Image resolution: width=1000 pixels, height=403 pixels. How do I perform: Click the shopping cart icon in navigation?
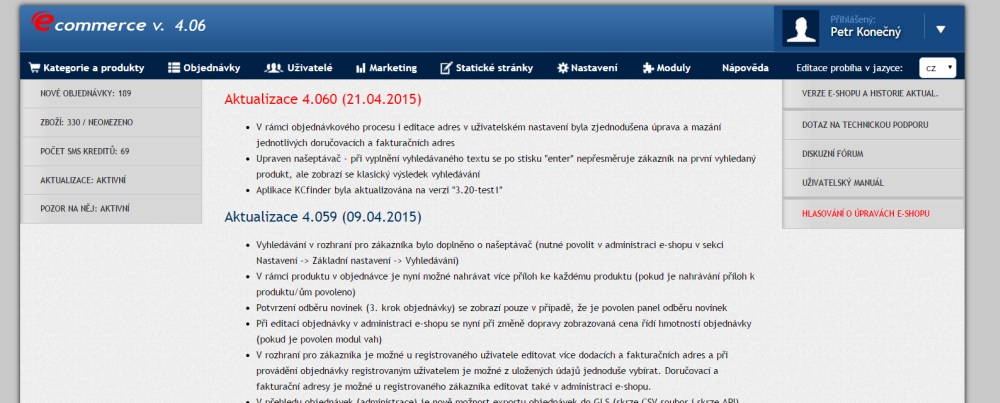tap(34, 68)
